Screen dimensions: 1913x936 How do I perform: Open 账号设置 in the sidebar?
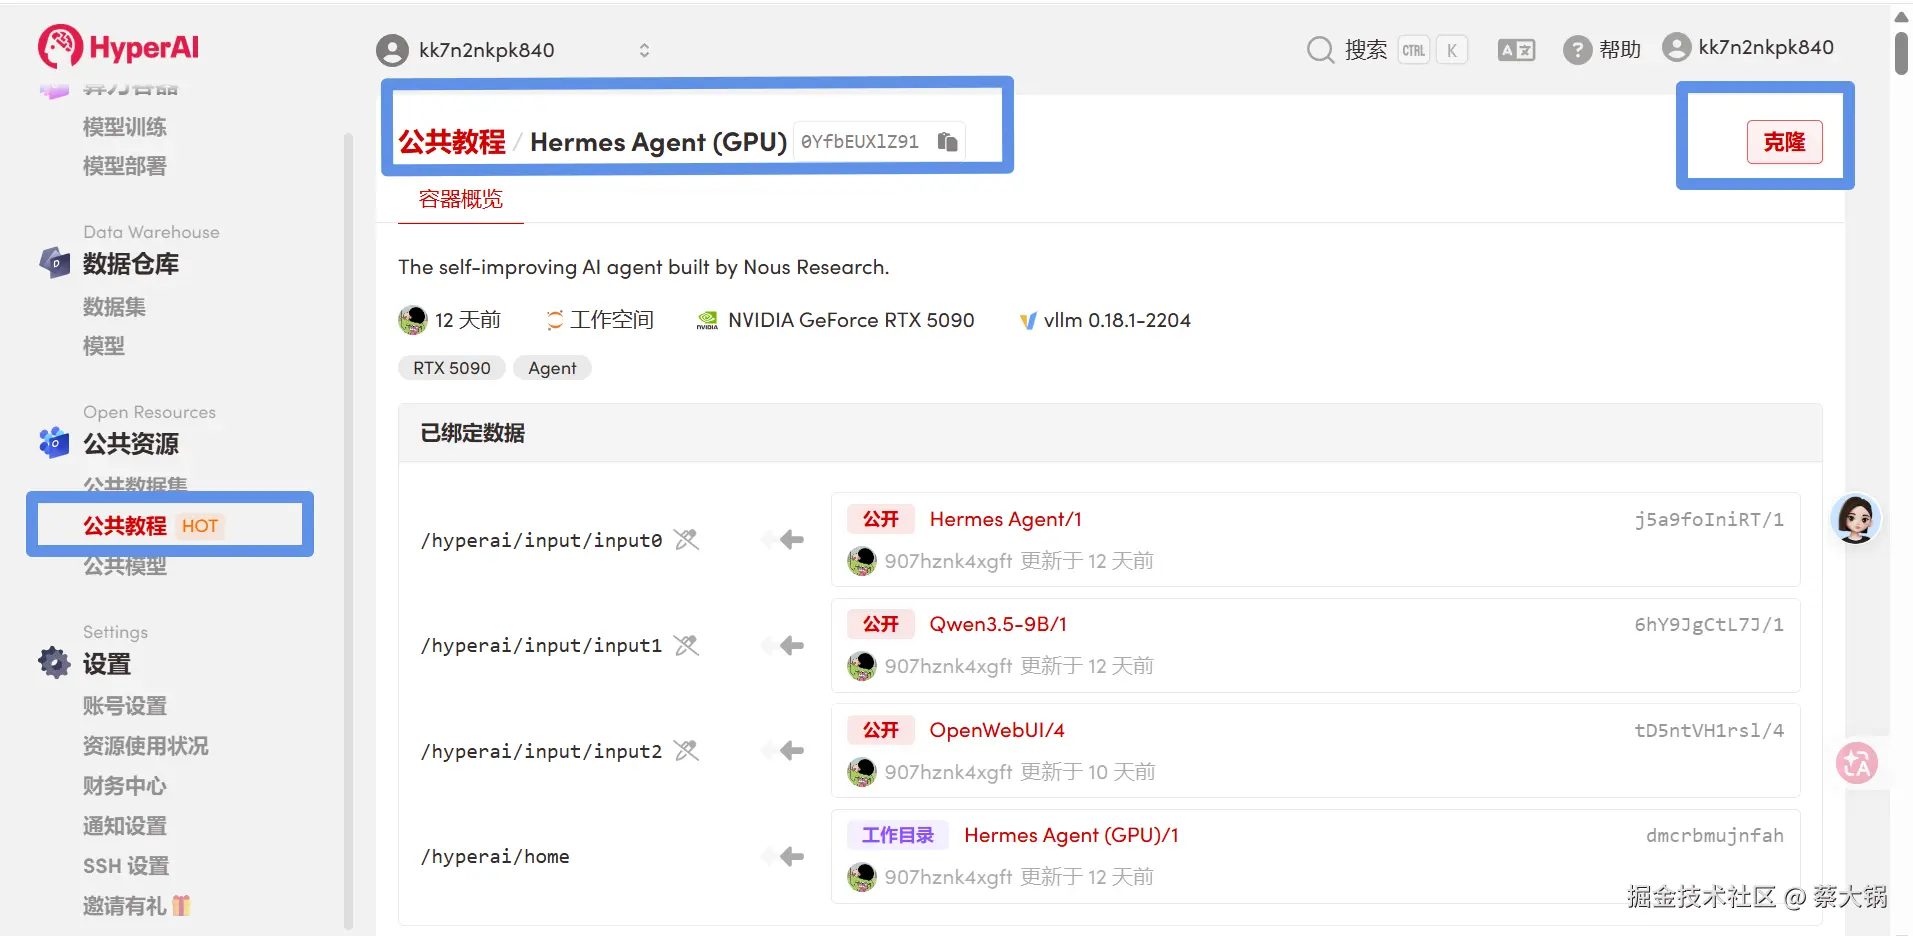(125, 706)
